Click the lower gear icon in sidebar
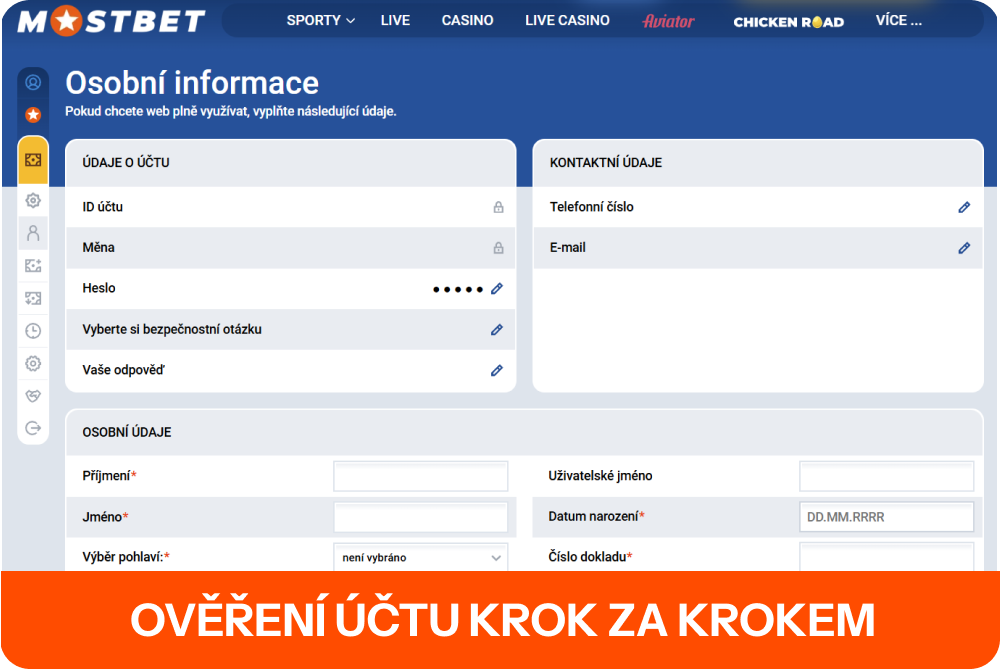Image resolution: width=1000 pixels, height=669 pixels. (x=33, y=364)
